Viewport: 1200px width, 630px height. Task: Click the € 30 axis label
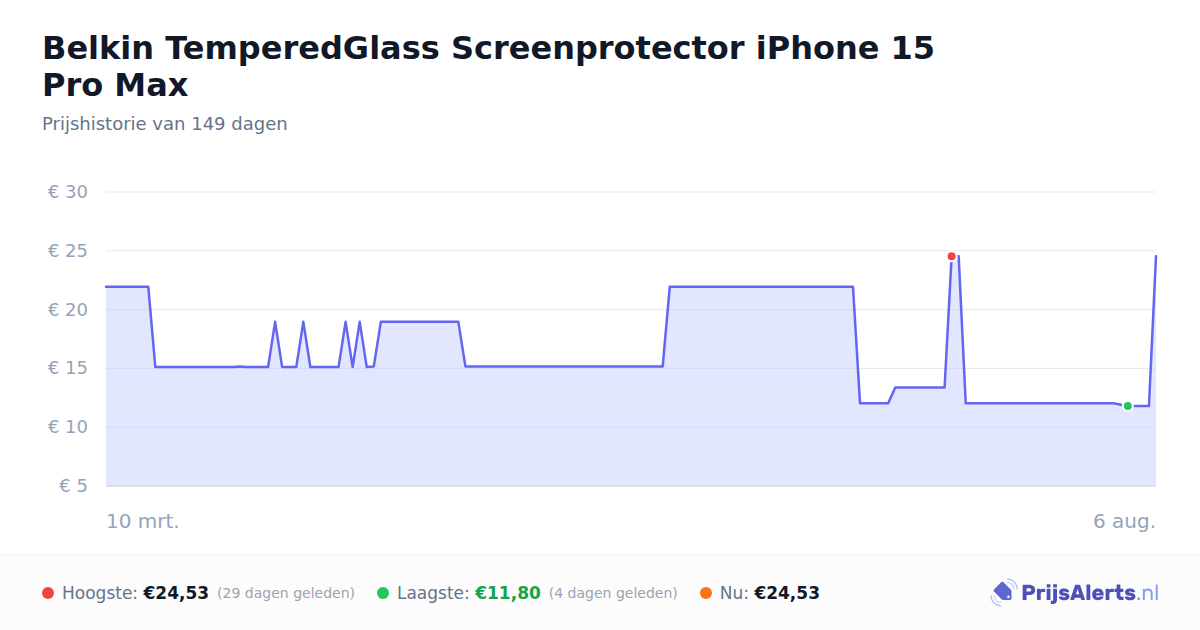tap(68, 191)
